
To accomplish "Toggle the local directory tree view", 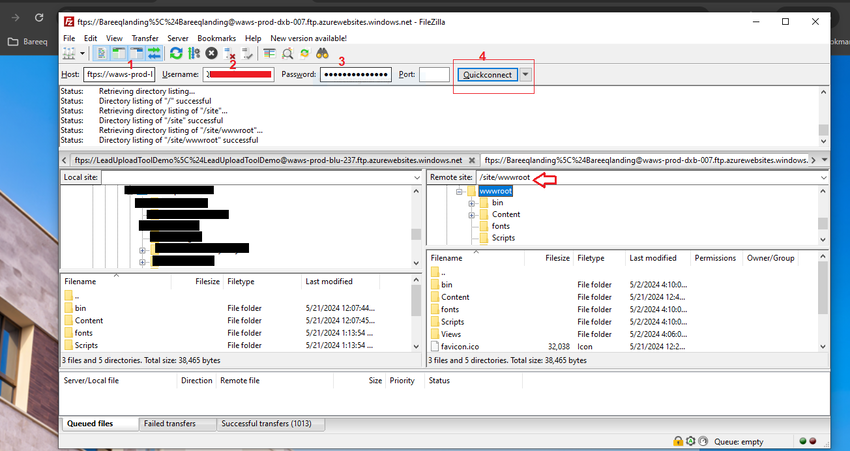I will pos(119,53).
